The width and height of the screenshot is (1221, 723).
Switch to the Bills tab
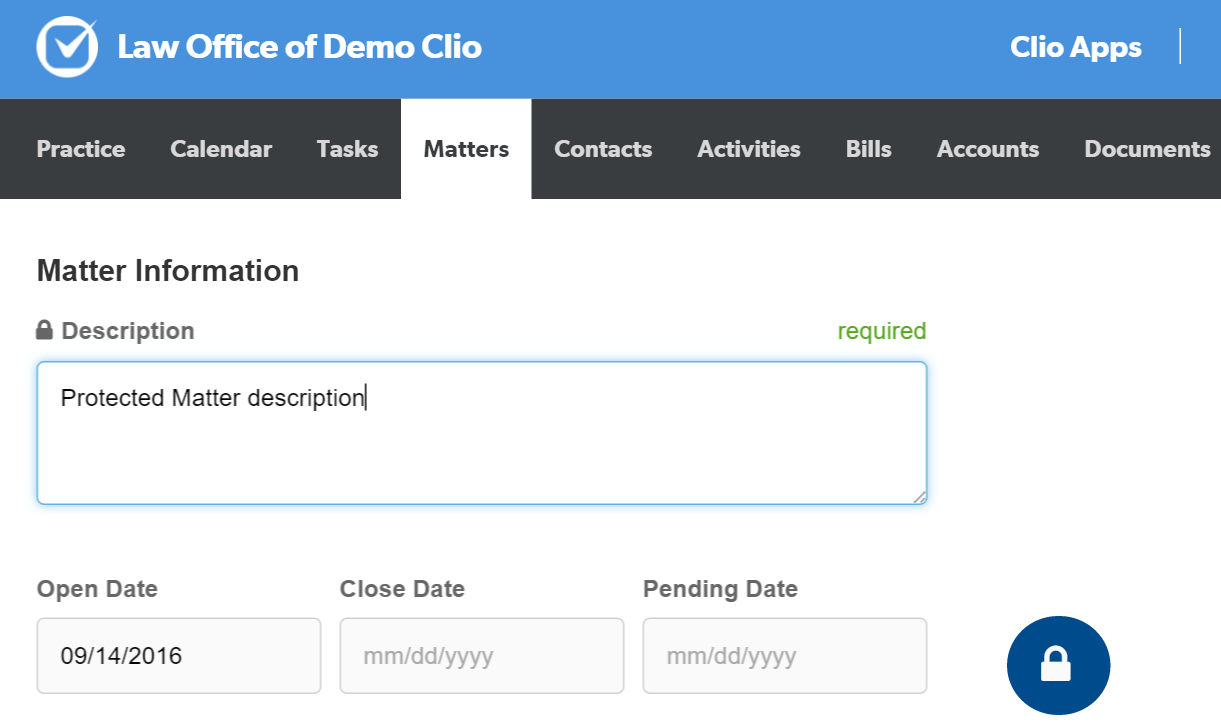pos(868,149)
